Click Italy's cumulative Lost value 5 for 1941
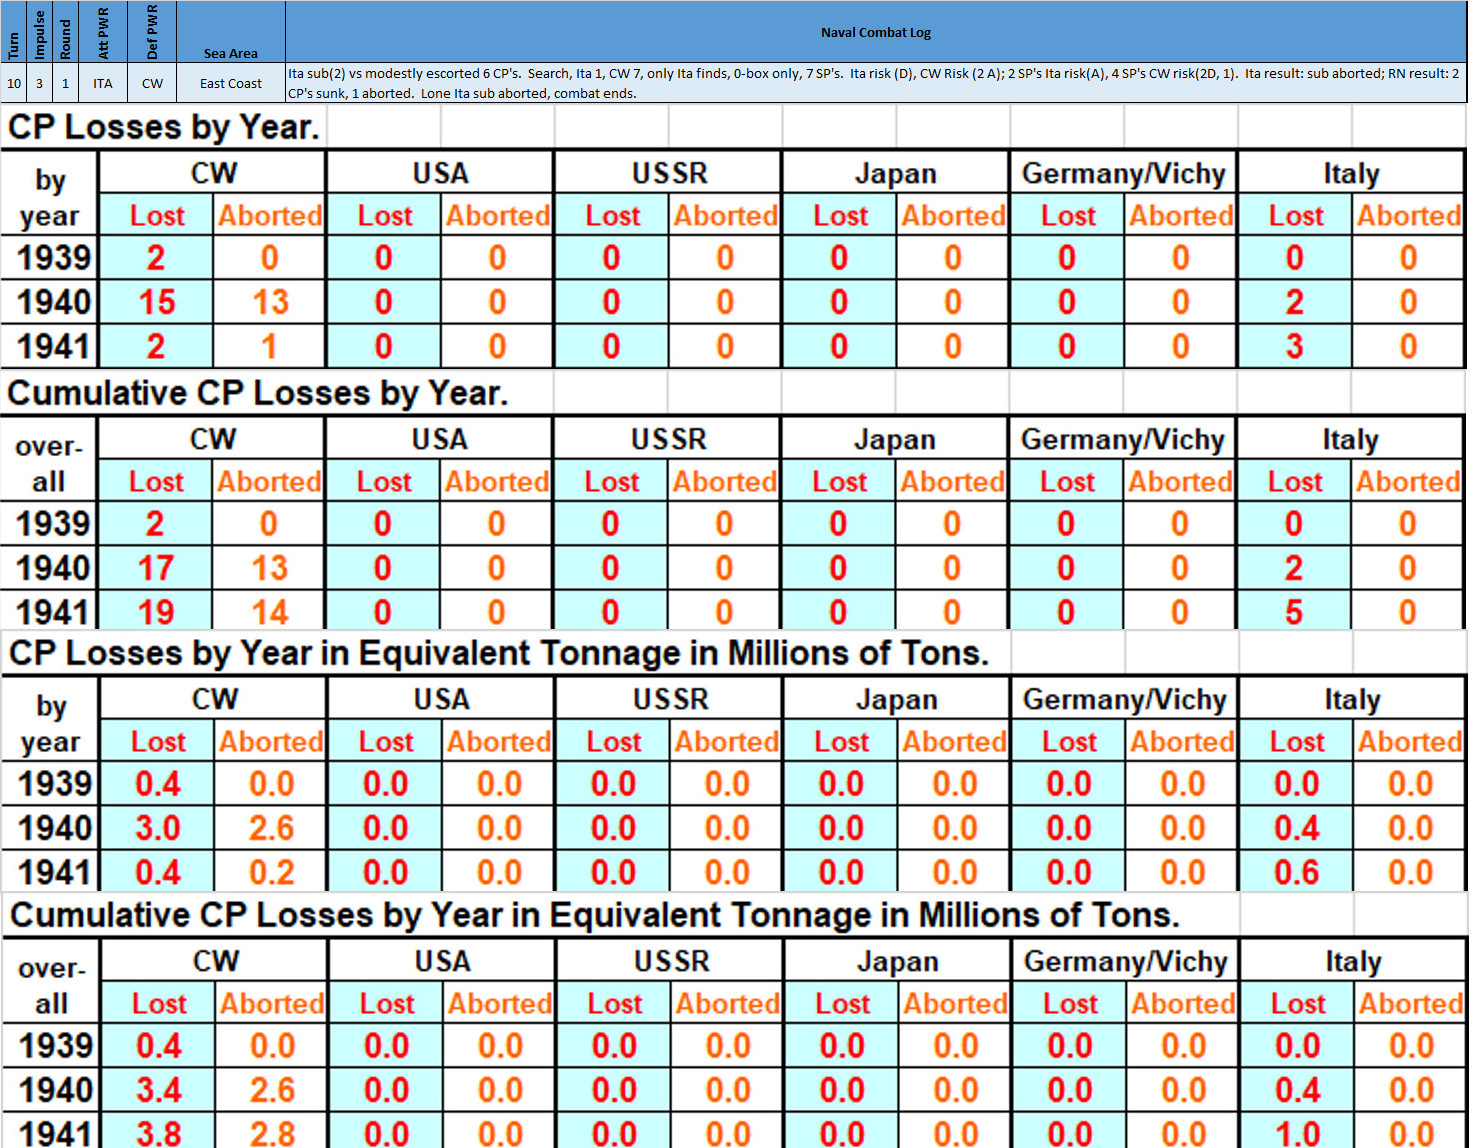This screenshot has width=1473, height=1148. pyautogui.click(x=1294, y=611)
